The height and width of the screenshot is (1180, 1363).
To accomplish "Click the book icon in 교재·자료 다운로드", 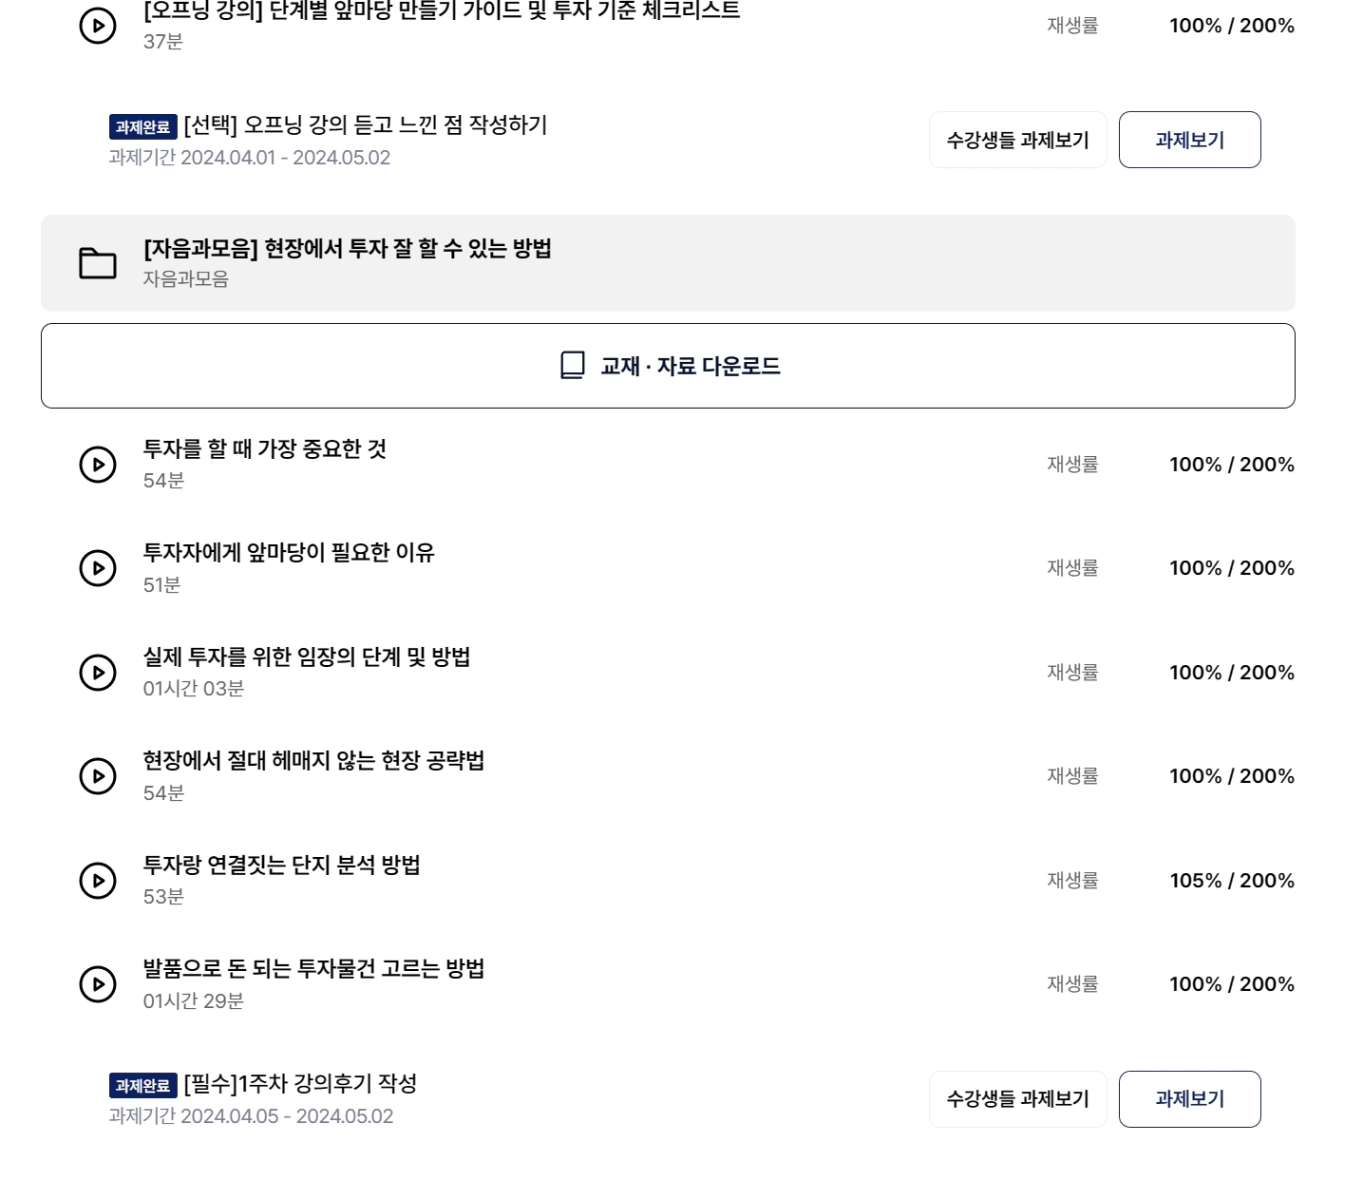I will pos(572,365).
